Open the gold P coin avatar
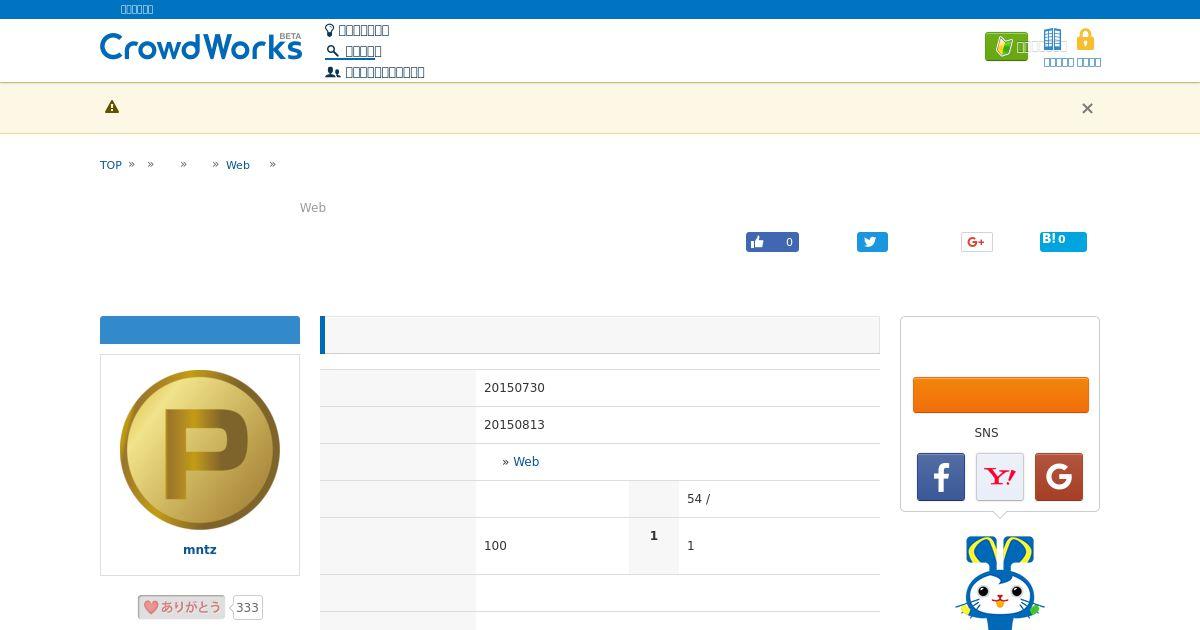This screenshot has height=630, width=1200. pos(200,450)
